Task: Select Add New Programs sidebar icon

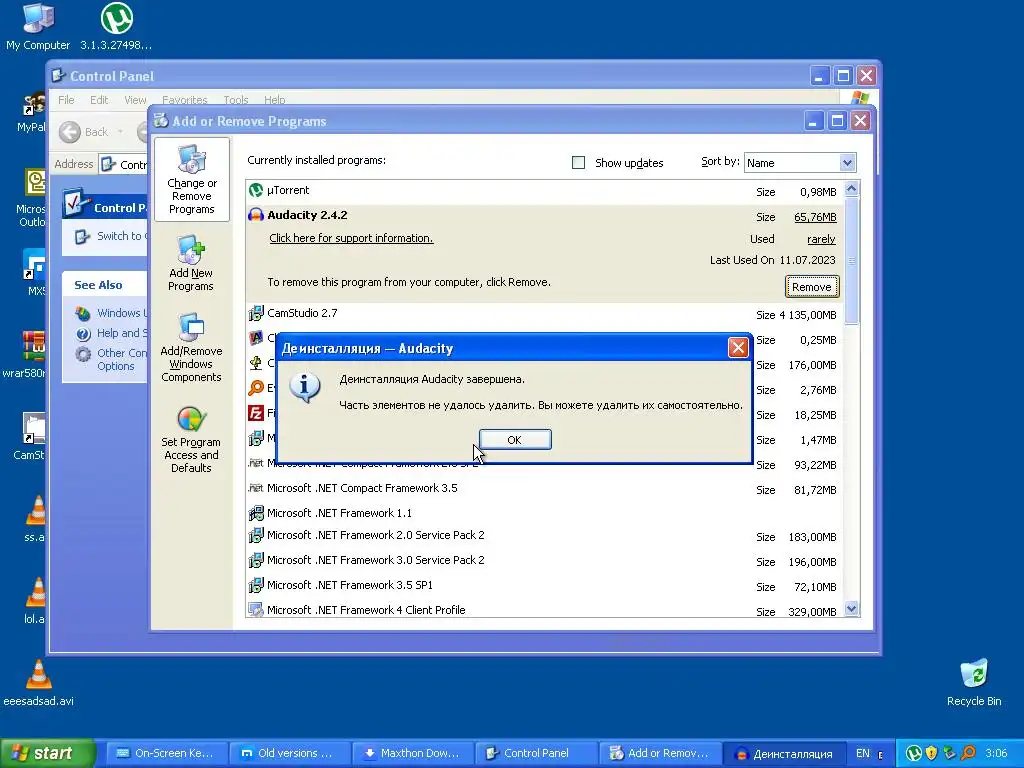Action: click(191, 263)
